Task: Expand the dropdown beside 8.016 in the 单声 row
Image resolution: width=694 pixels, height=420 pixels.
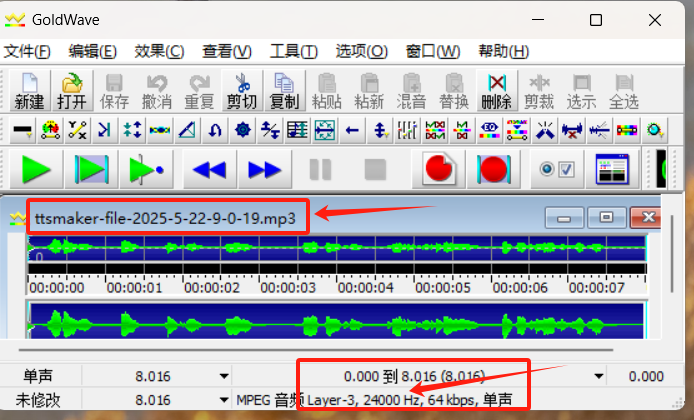Action: point(224,377)
